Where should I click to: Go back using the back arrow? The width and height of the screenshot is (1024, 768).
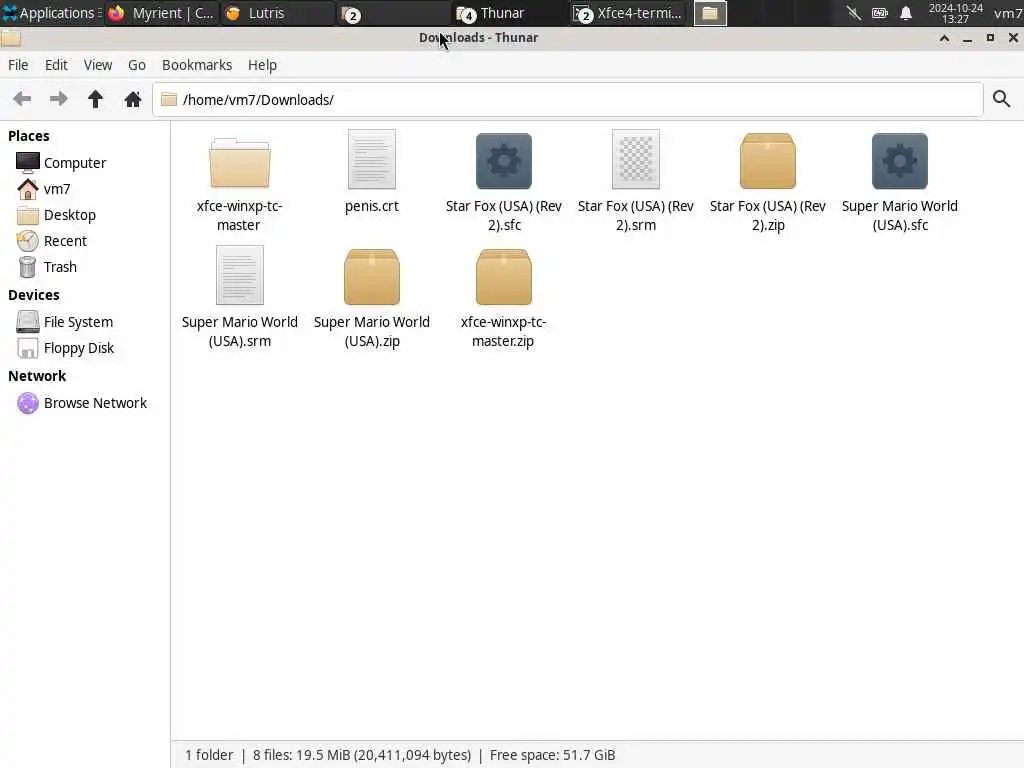(22, 99)
